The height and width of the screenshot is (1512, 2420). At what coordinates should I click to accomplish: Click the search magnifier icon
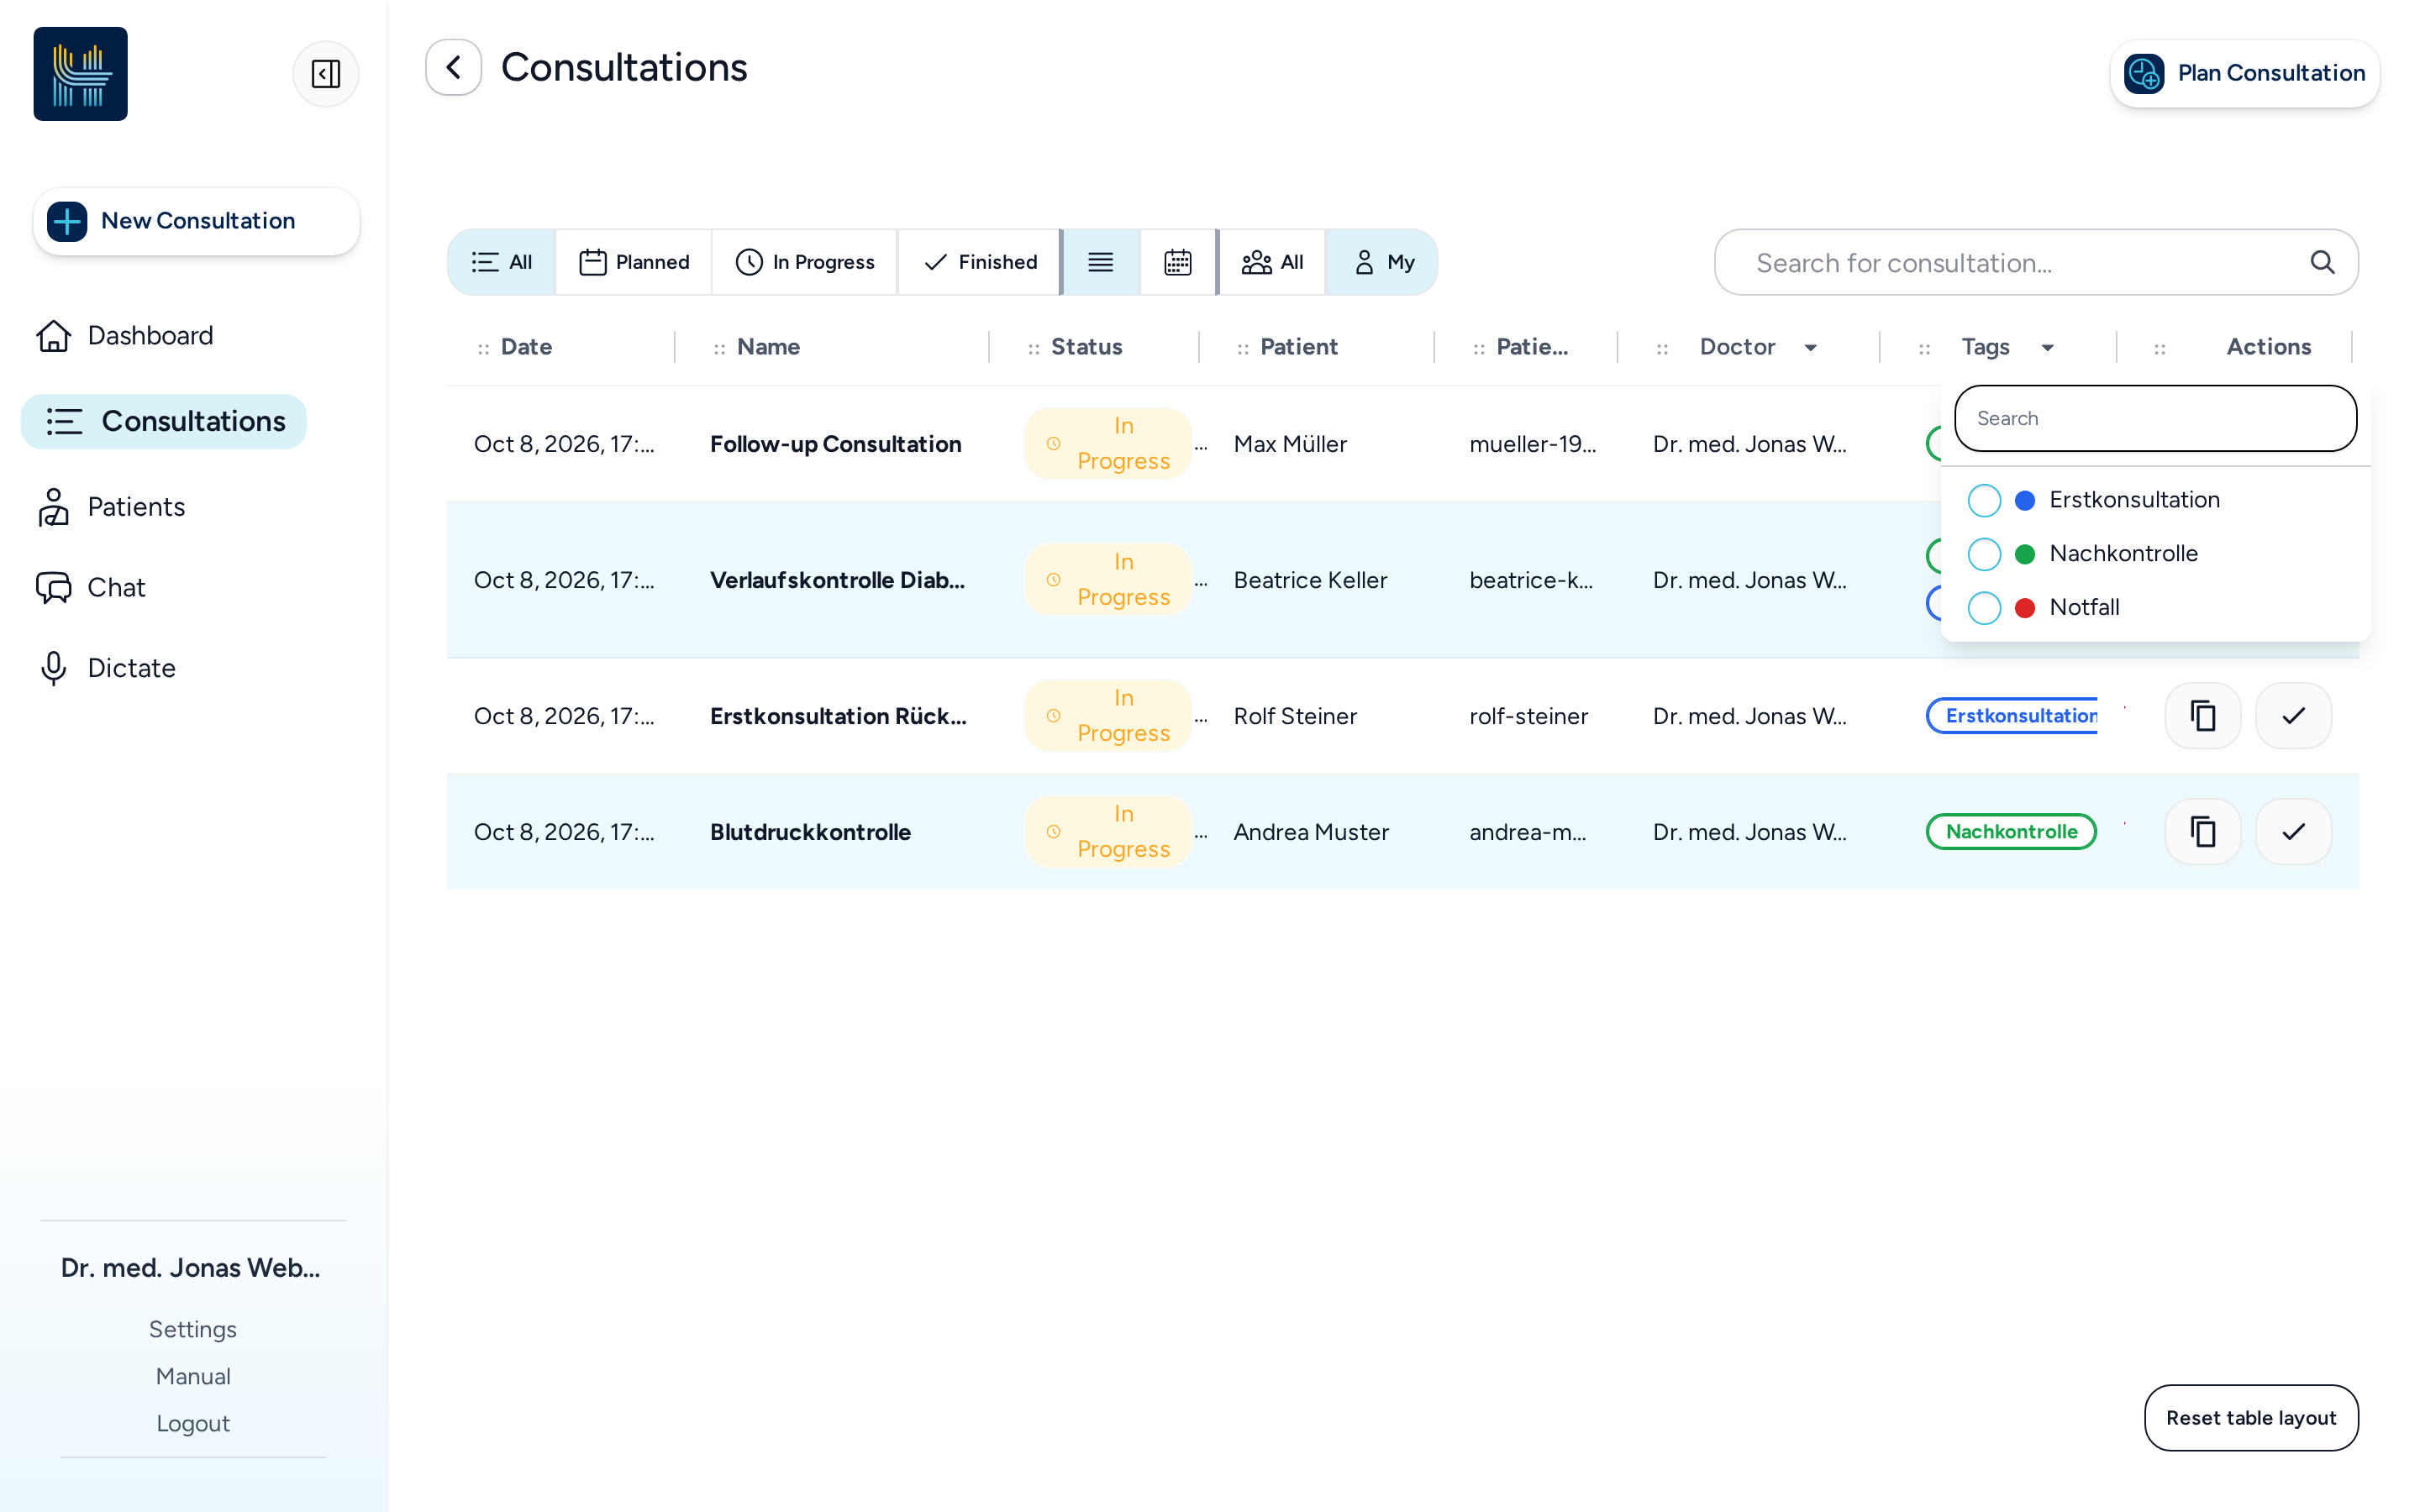coord(2322,262)
